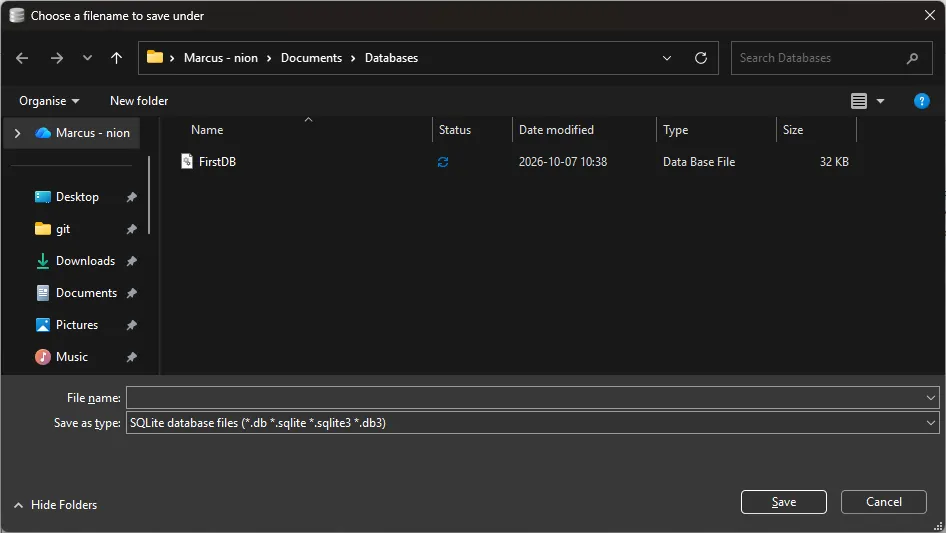Open the Organise menu

tap(49, 101)
